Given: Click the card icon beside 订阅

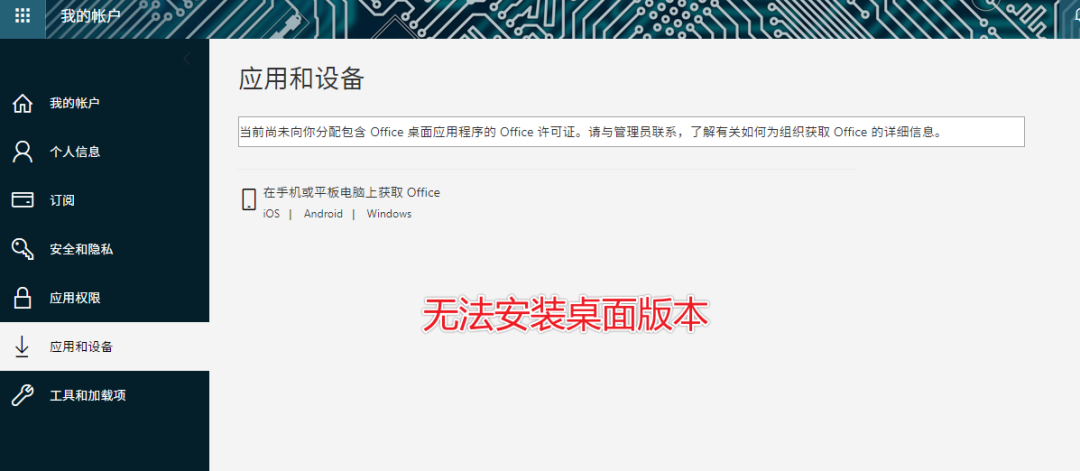Looking at the screenshot, I should (23, 200).
